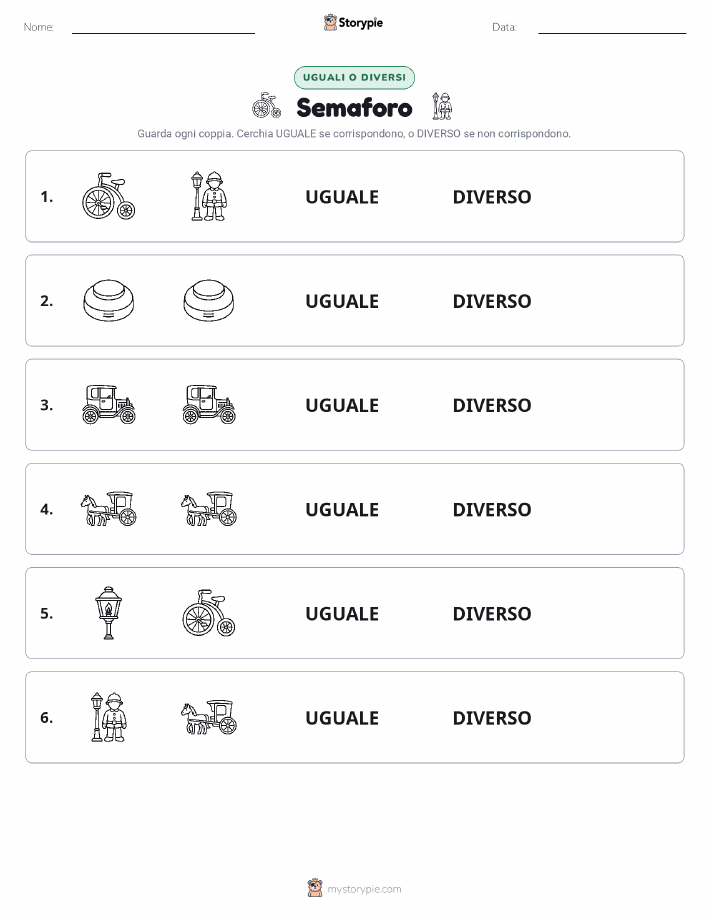The image size is (709, 917).
Task: Click the UGUALI O DIVERSI badge
Action: [x=354, y=77]
